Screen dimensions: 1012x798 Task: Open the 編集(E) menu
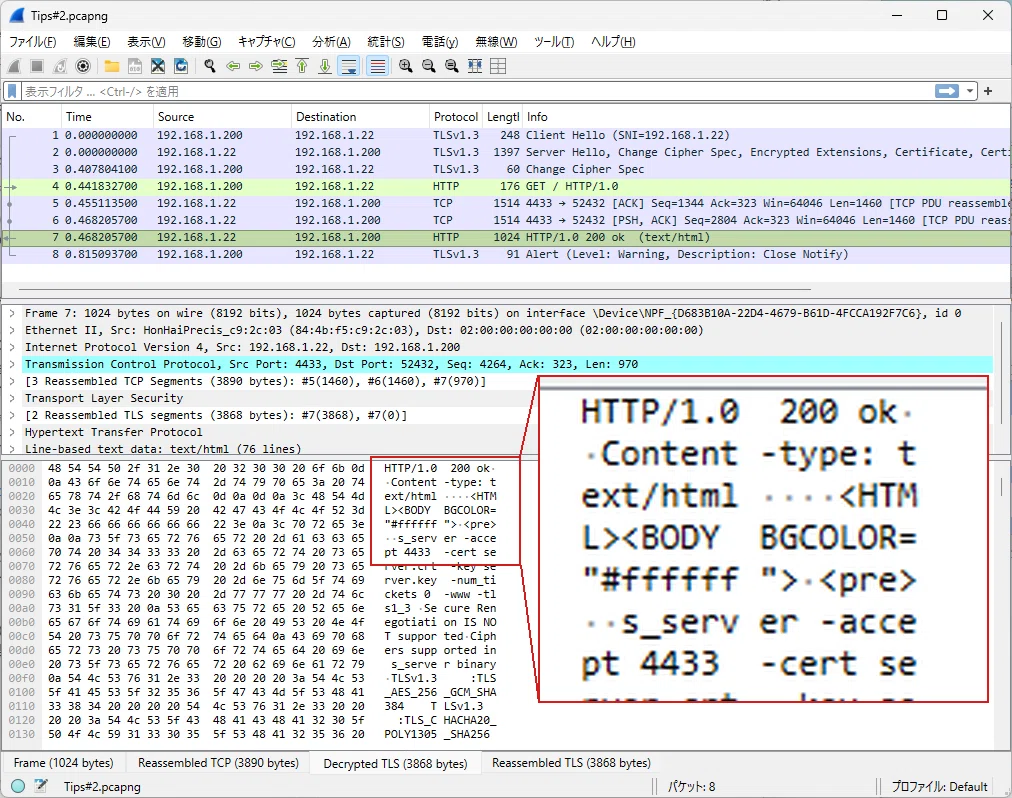92,42
